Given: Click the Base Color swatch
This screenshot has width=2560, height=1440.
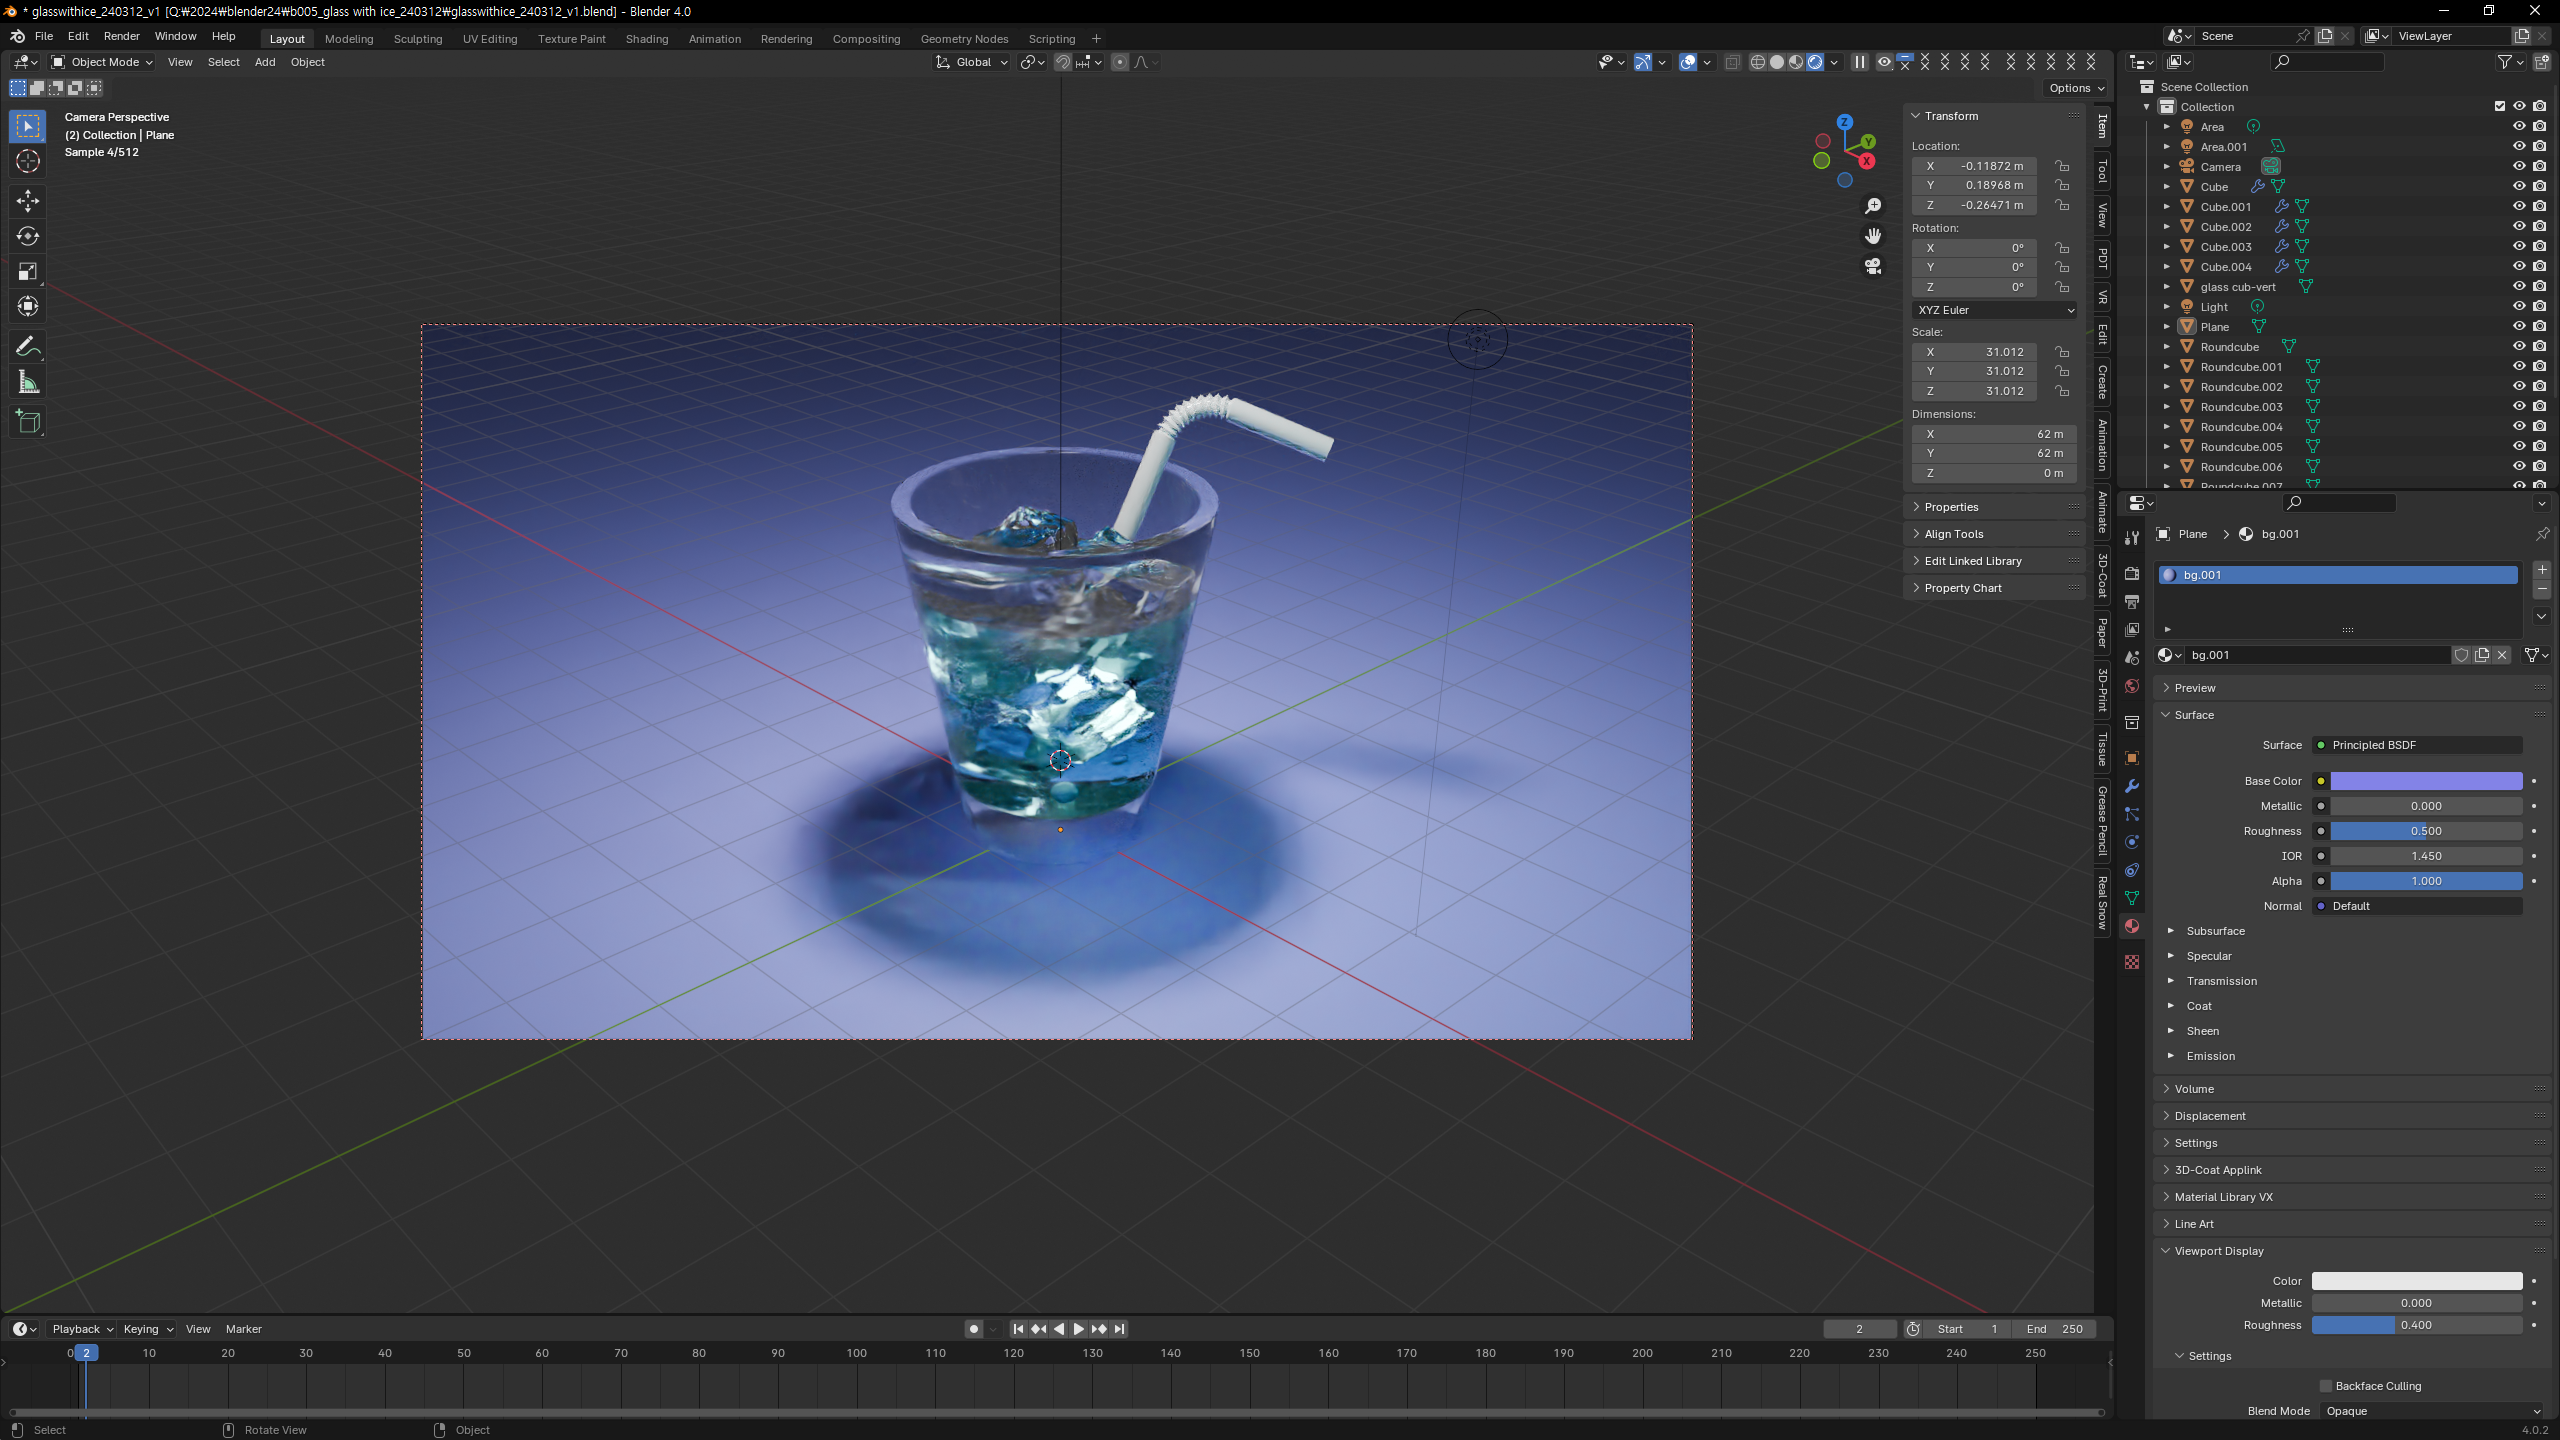Looking at the screenshot, I should coord(2426,781).
